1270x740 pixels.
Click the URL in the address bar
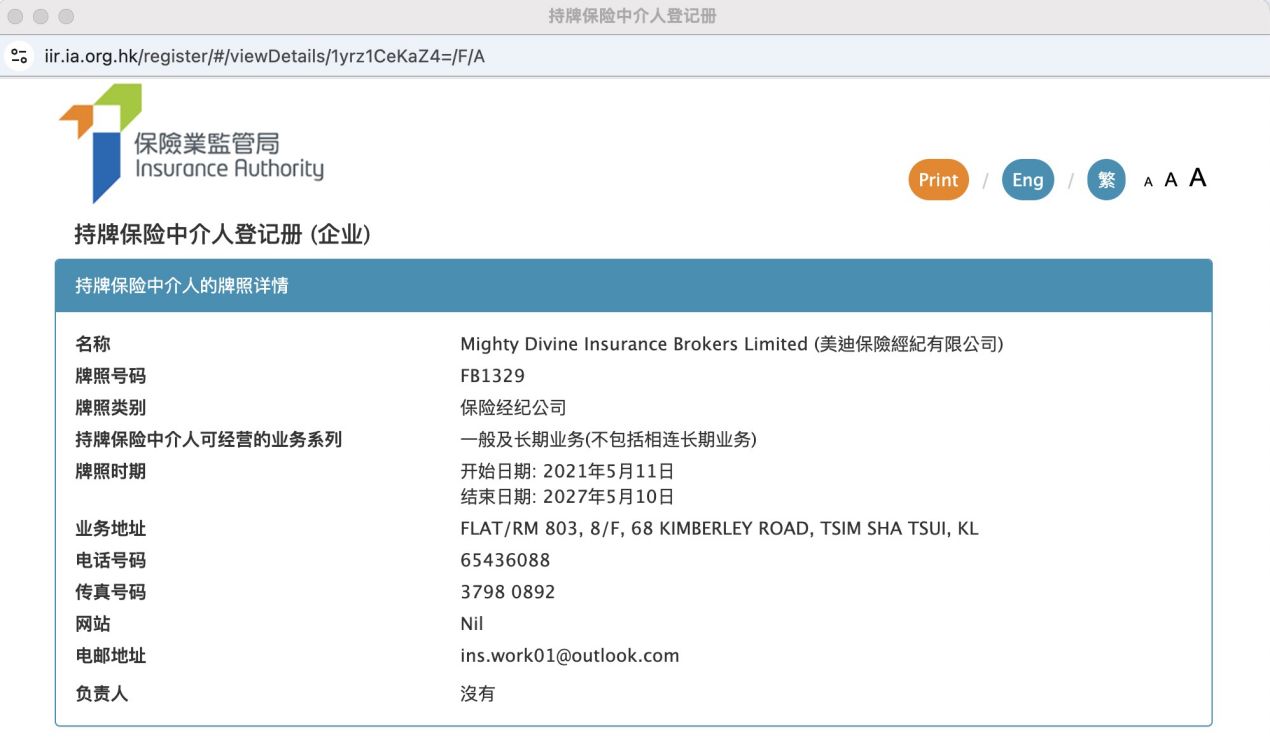tap(265, 56)
